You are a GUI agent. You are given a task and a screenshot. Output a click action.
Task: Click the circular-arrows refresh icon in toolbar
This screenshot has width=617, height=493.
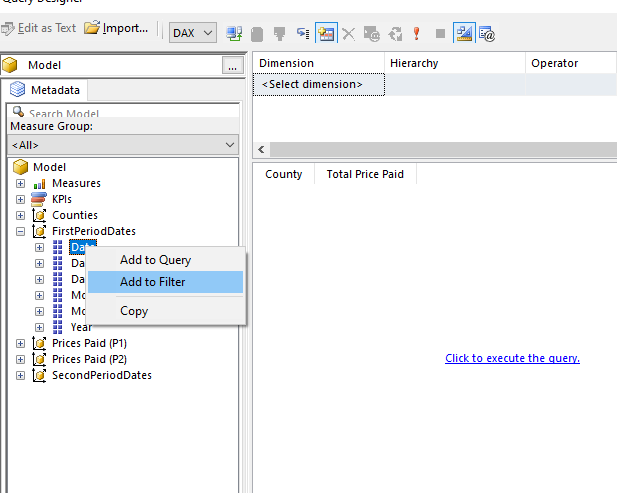click(x=393, y=33)
